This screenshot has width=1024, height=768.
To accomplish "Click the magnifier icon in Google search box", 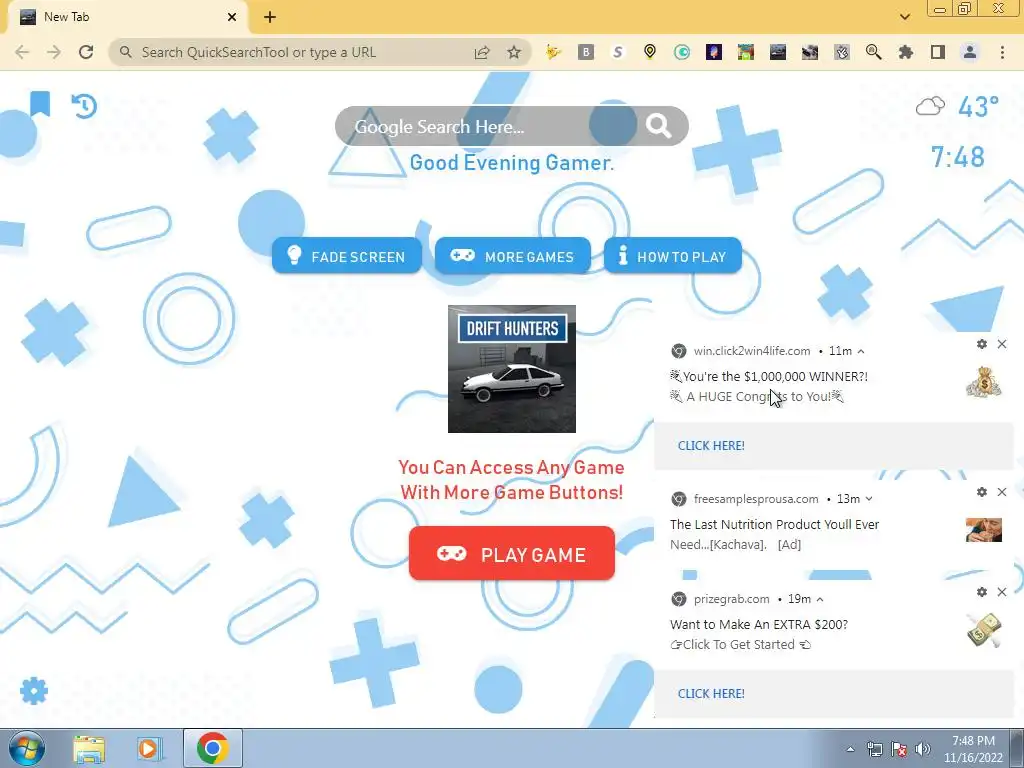I will tap(658, 125).
